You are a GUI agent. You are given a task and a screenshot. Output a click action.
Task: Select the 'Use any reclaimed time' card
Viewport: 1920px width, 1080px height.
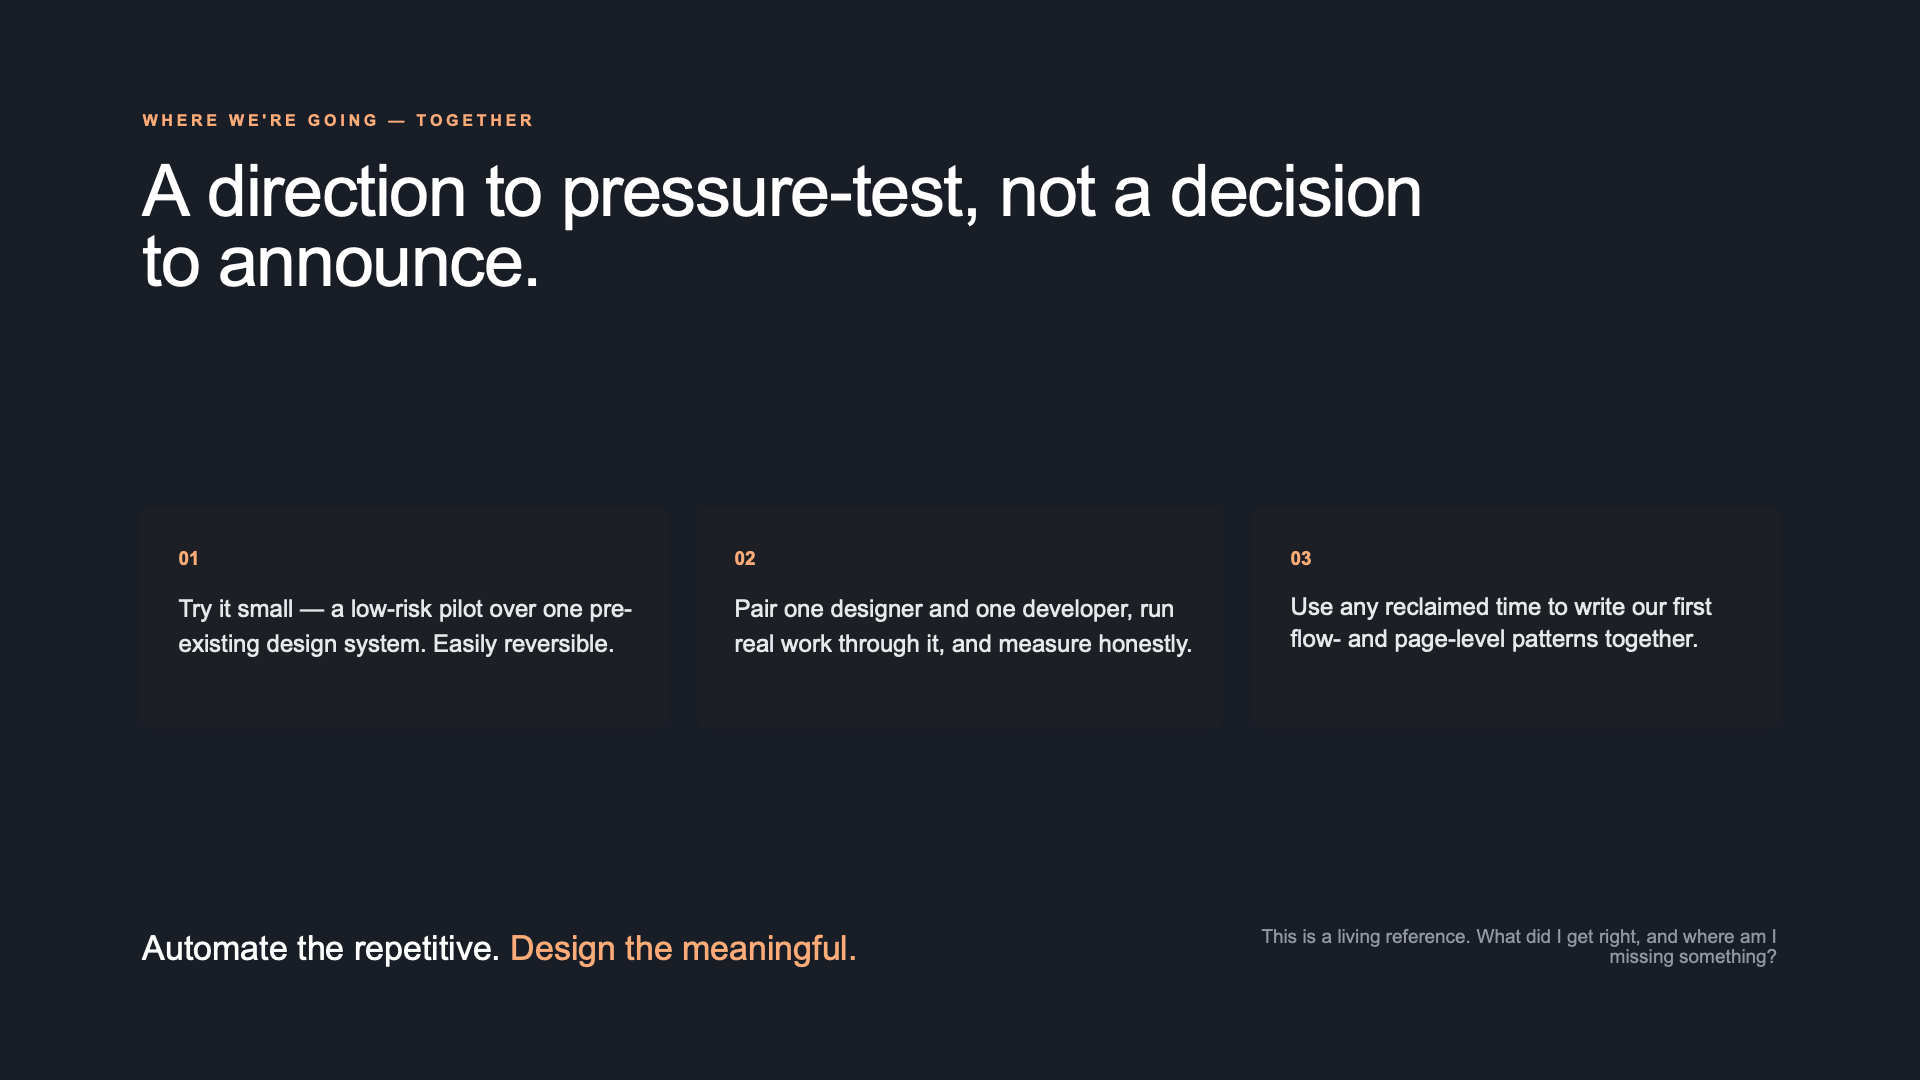1516,617
